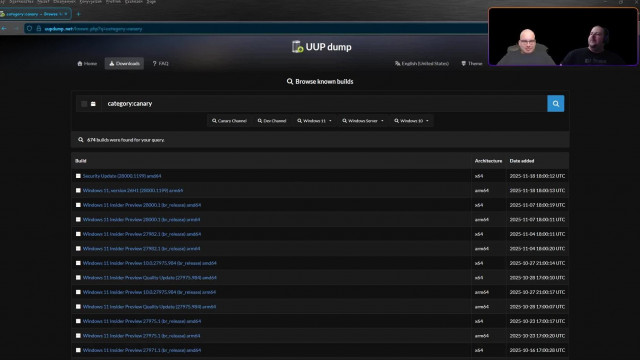Expand the Windows 11 filter dropdown
Screen dimensions: 640x360
[x=314, y=121]
